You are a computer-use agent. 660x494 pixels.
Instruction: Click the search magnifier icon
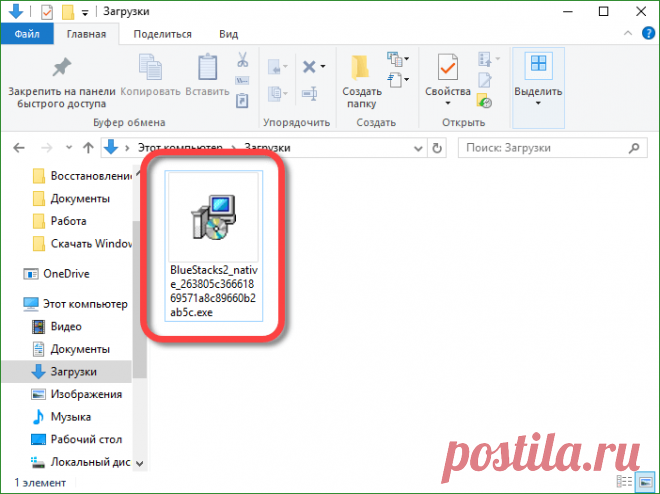(x=633, y=148)
